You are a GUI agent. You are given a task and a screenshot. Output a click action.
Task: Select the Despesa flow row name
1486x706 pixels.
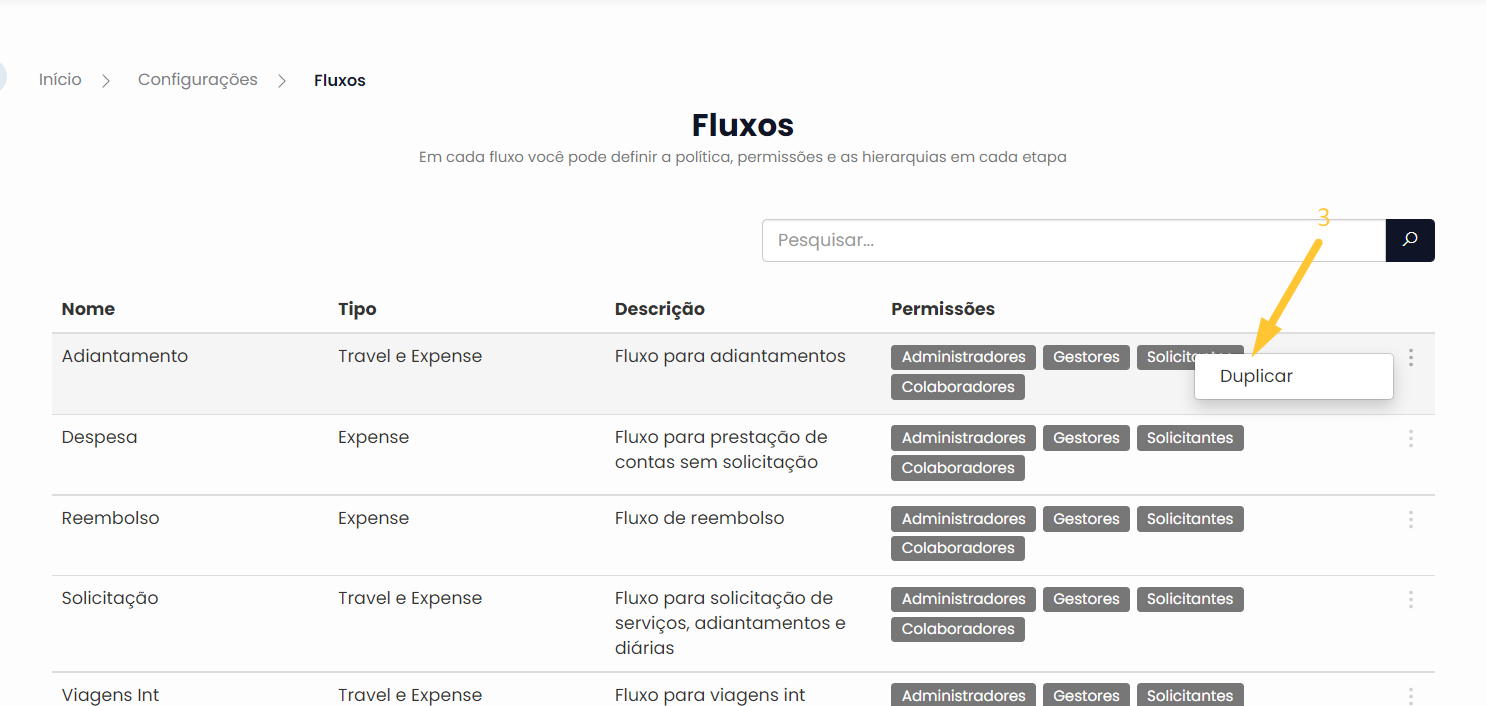[100, 437]
